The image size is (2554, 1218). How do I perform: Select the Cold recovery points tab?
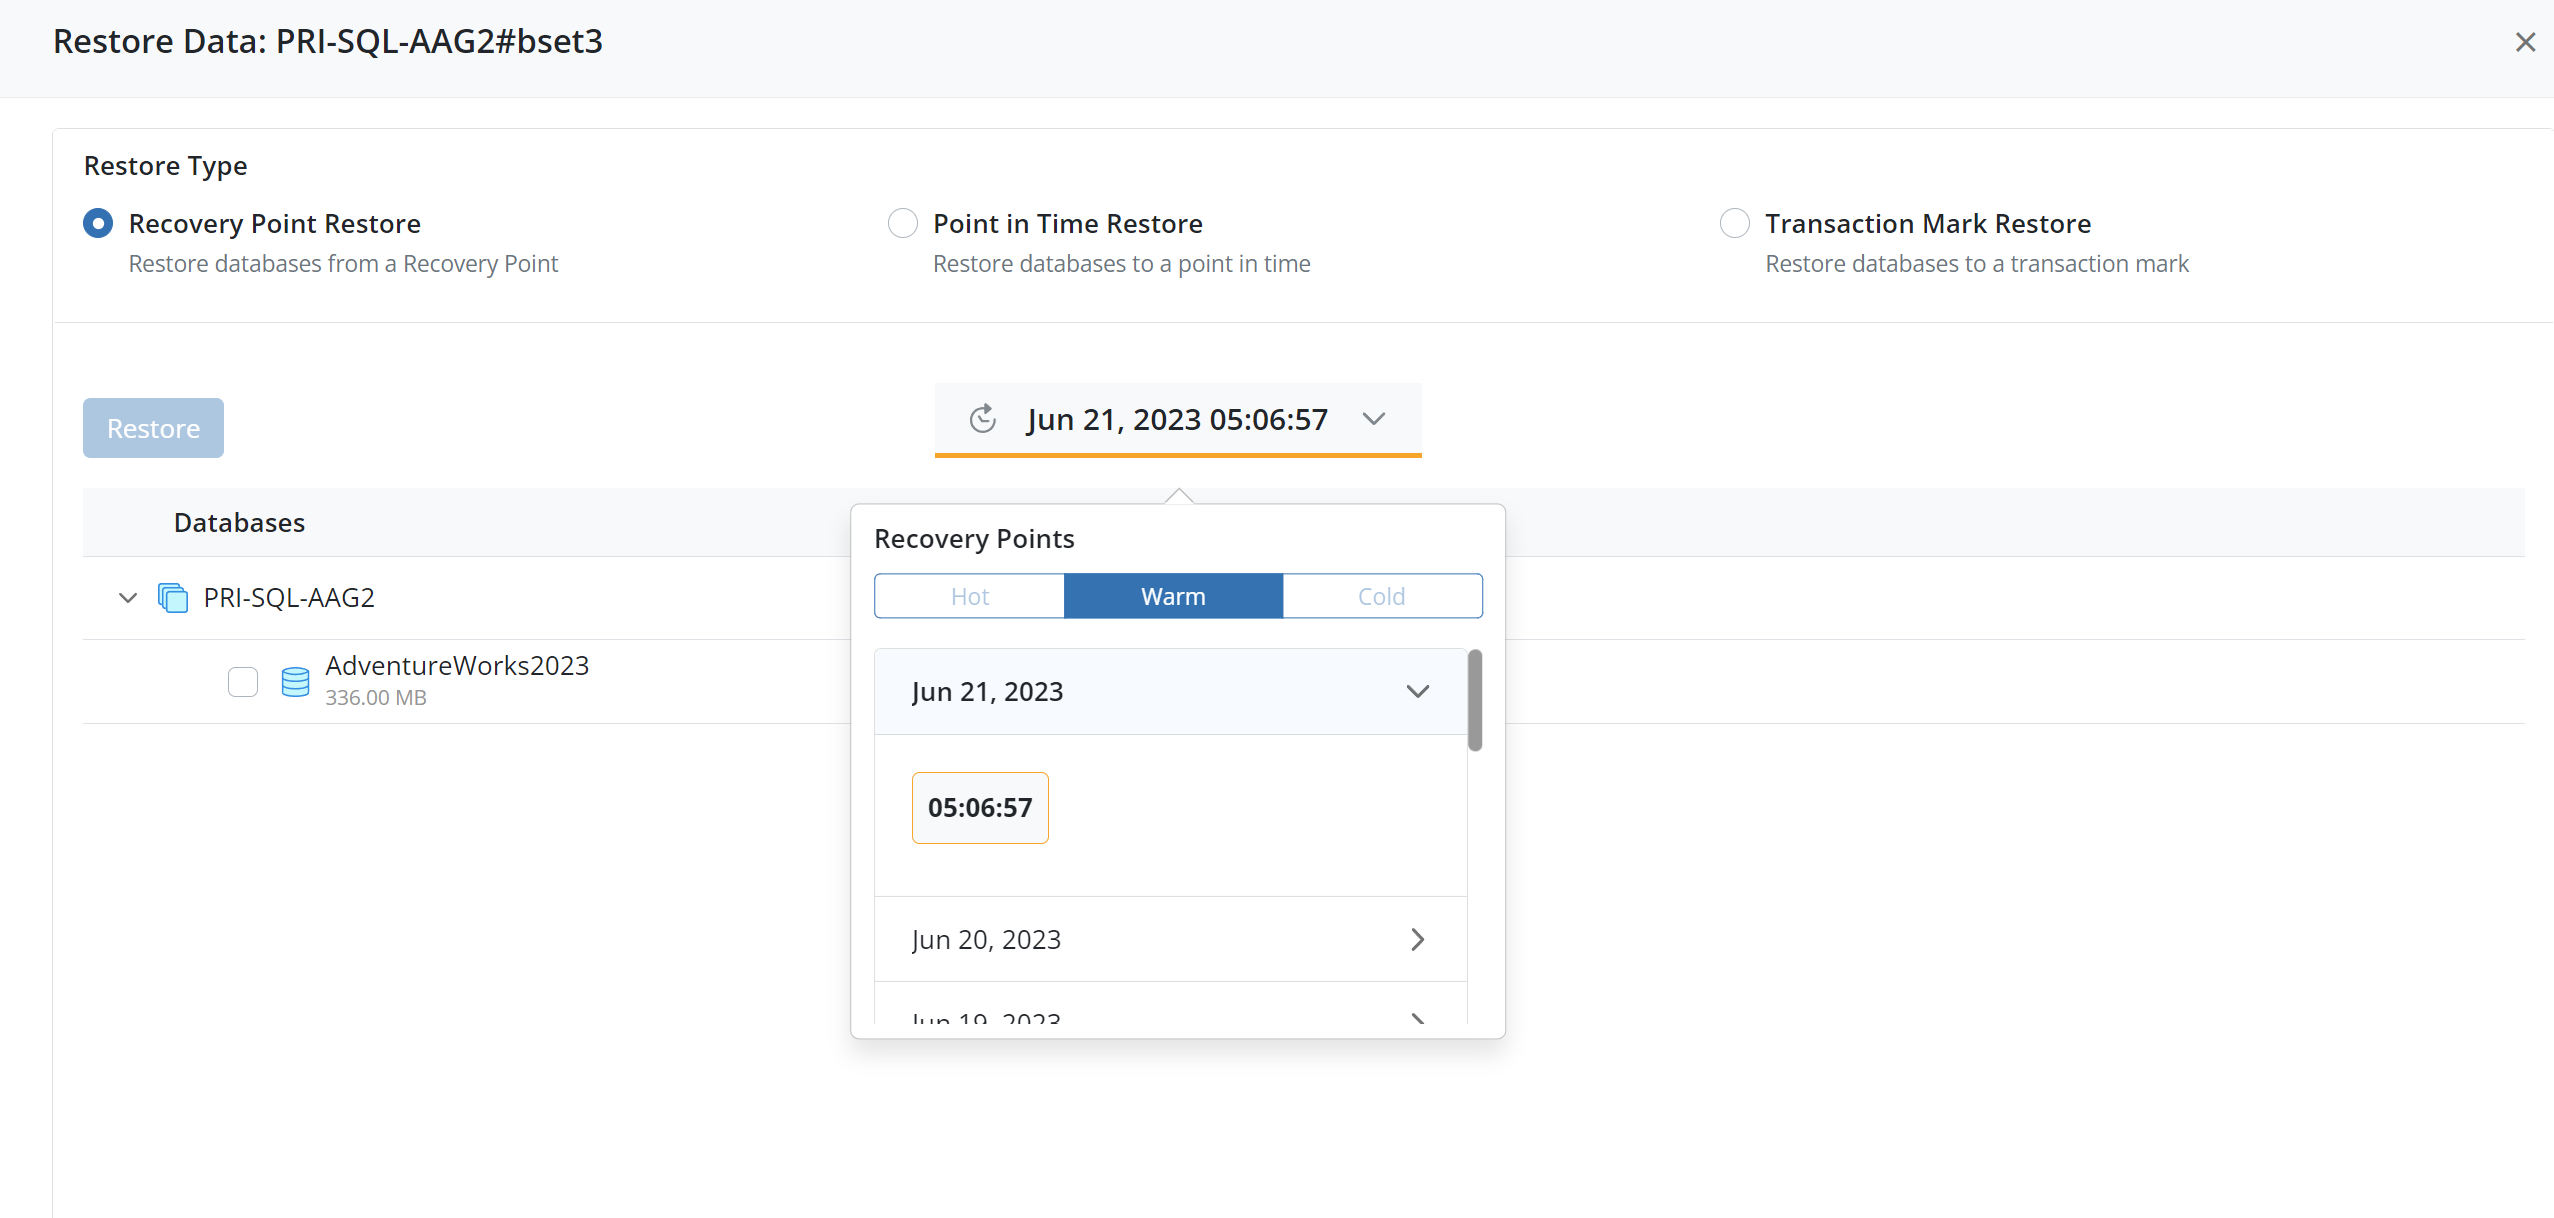1380,594
